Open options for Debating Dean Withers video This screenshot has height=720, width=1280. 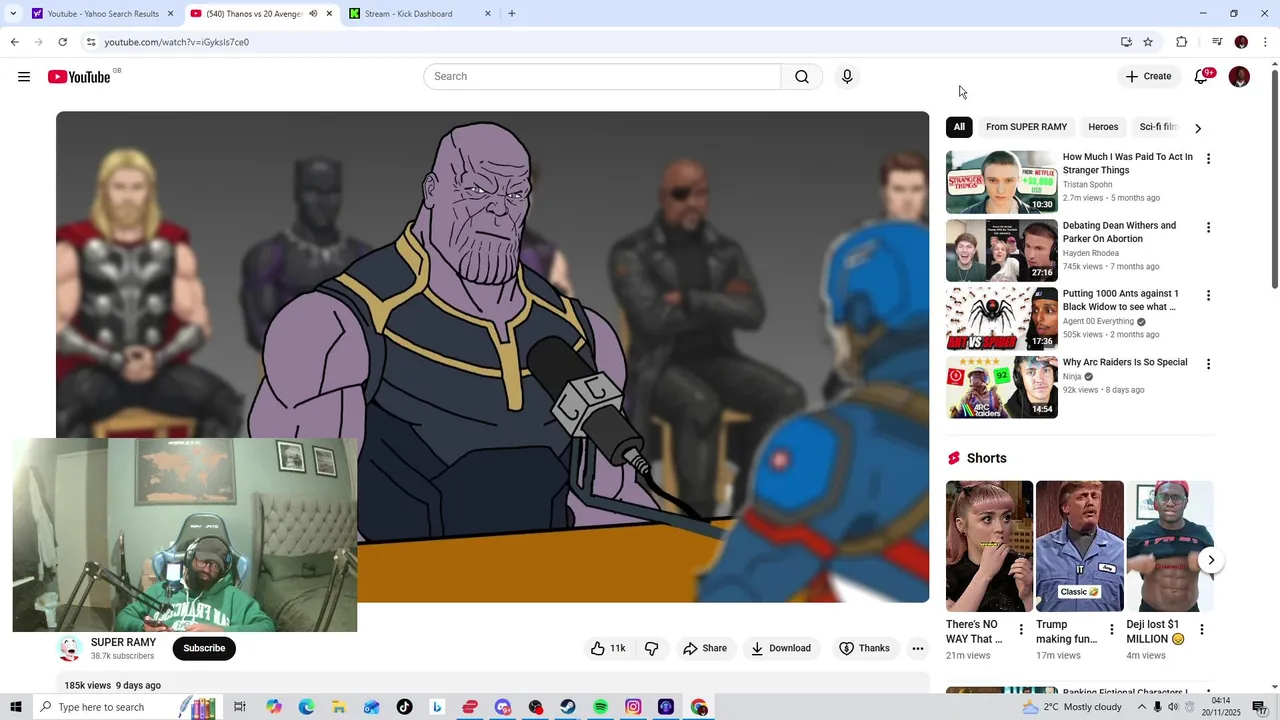pos(1208,227)
